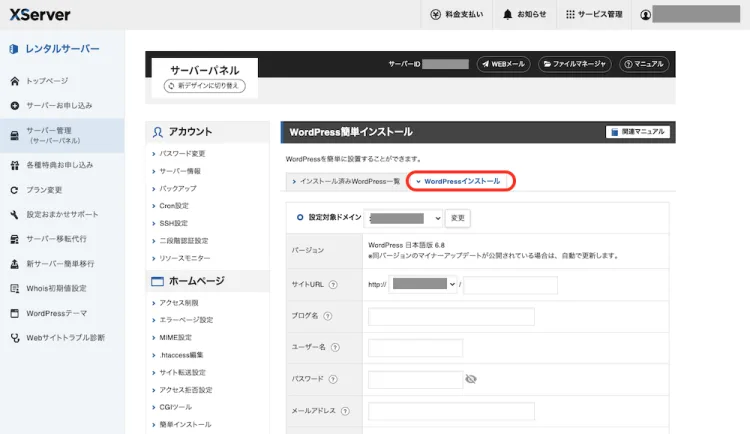Screen dimensions: 750x434
Task: Open the user account icon in header
Action: 645,15
